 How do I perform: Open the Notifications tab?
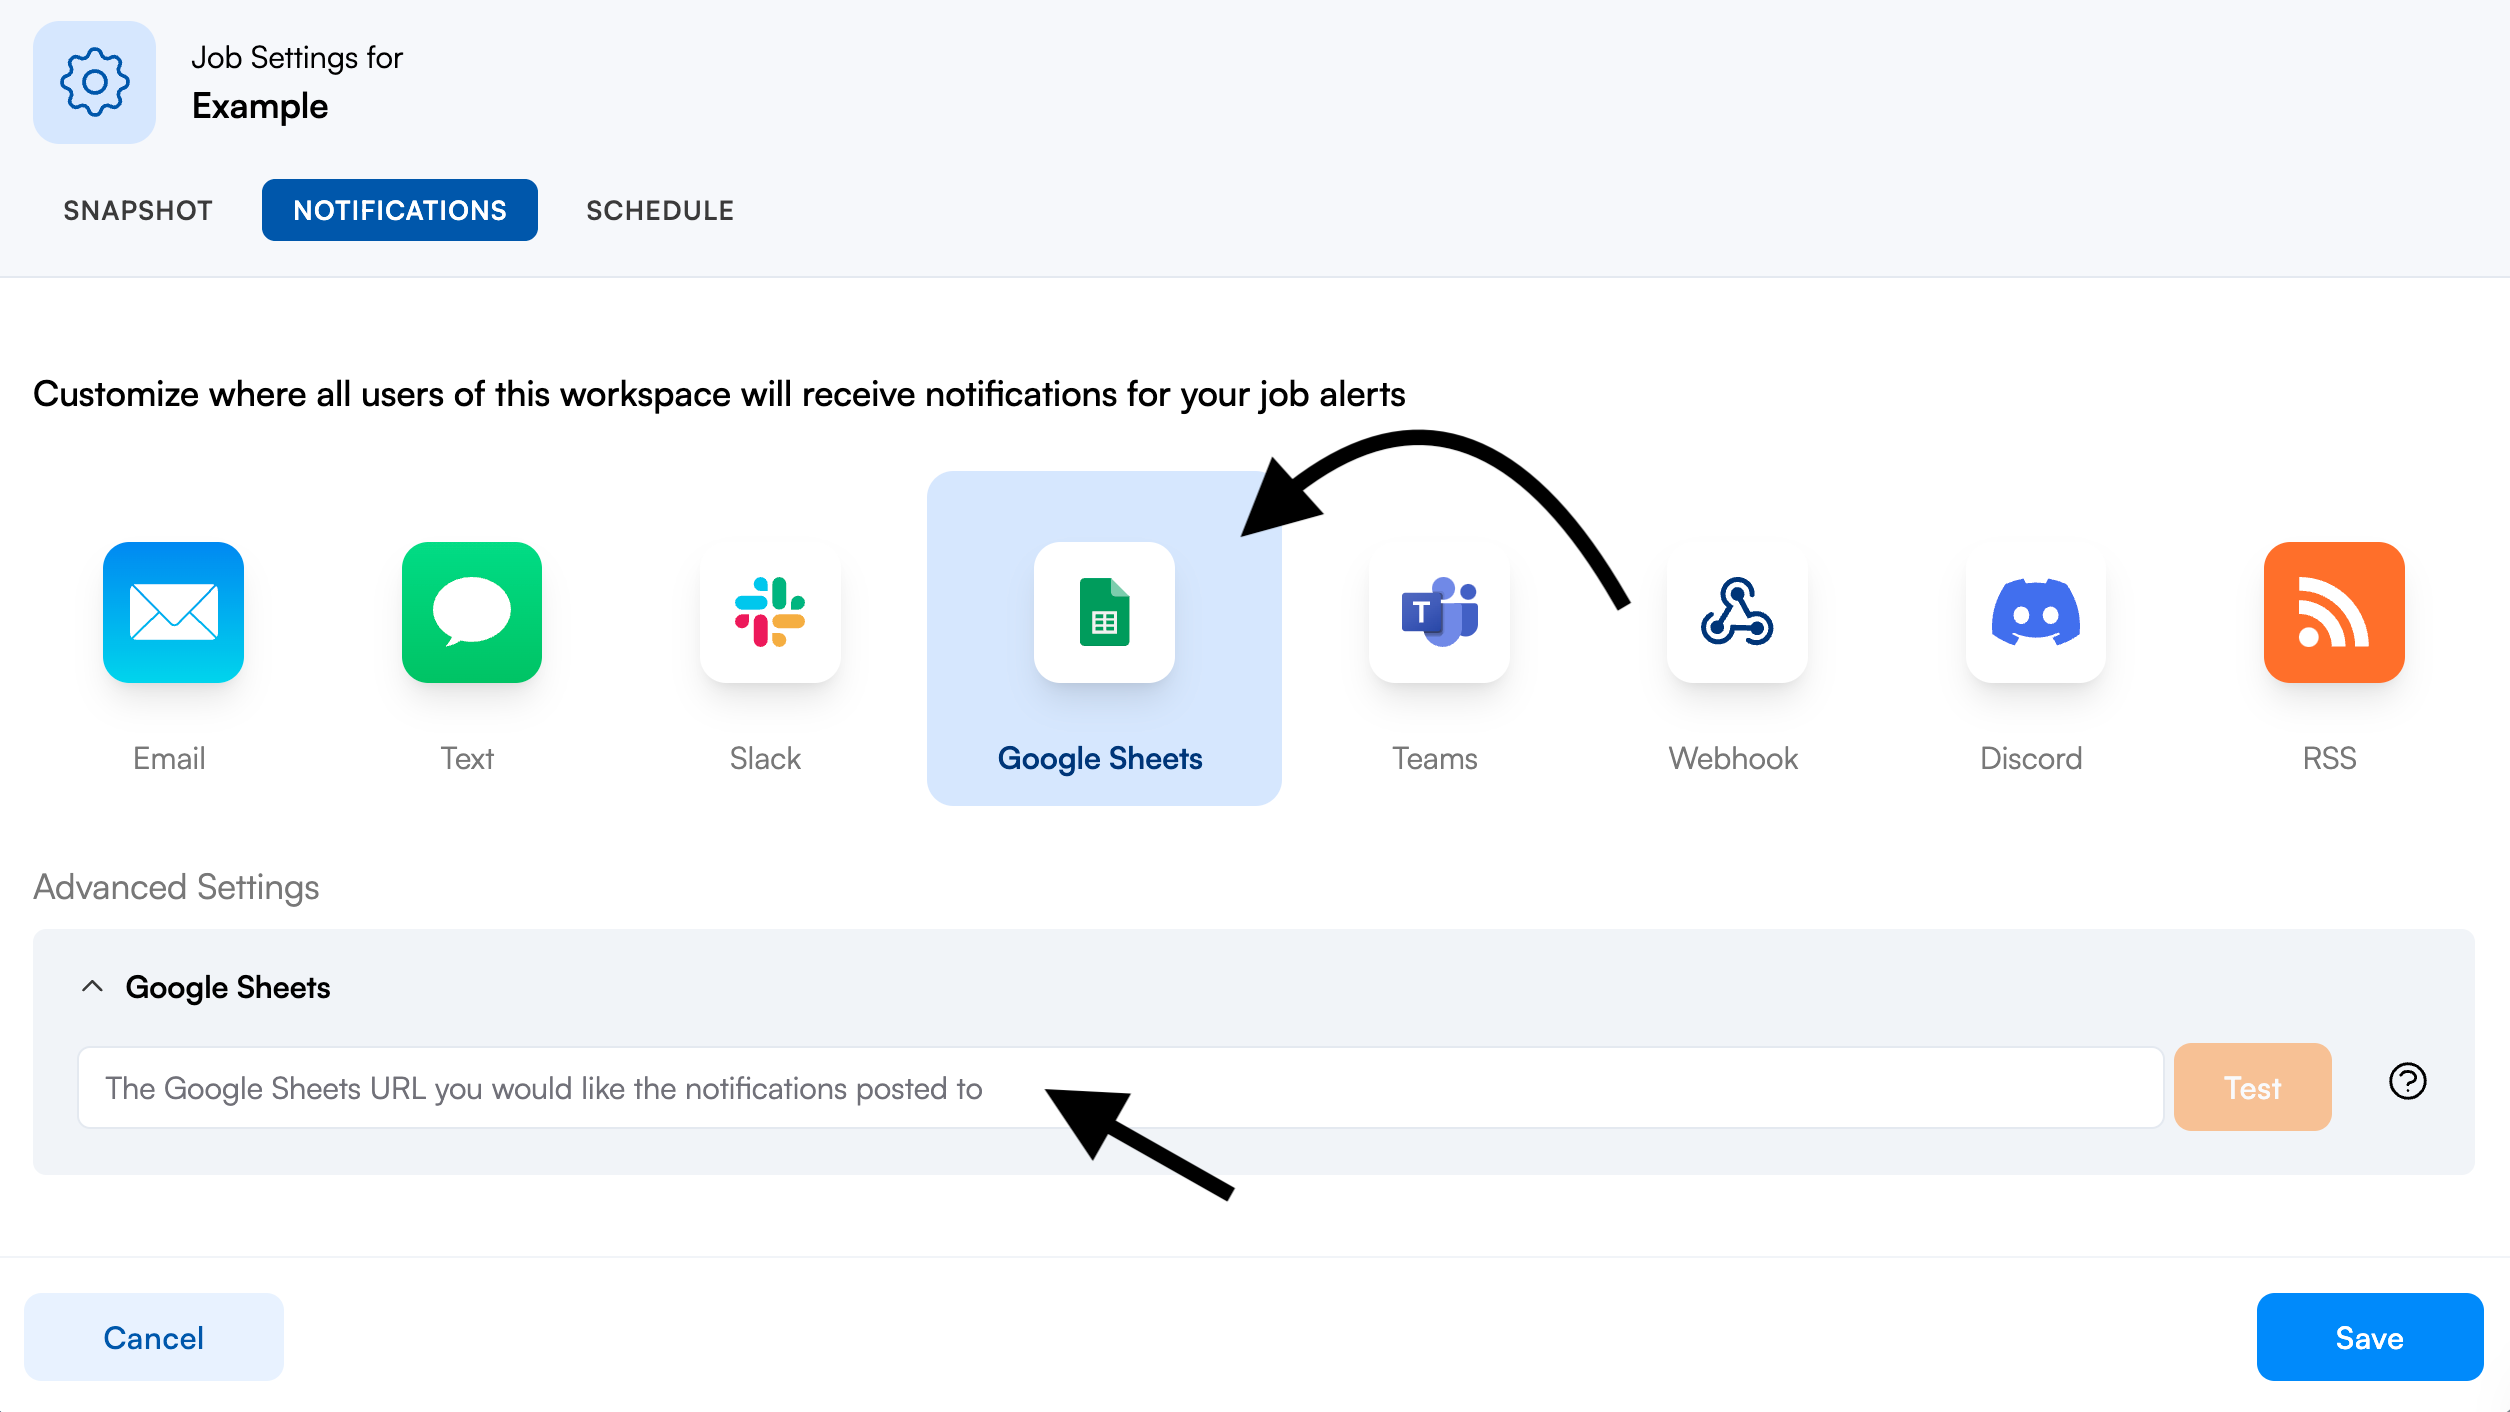(x=400, y=210)
